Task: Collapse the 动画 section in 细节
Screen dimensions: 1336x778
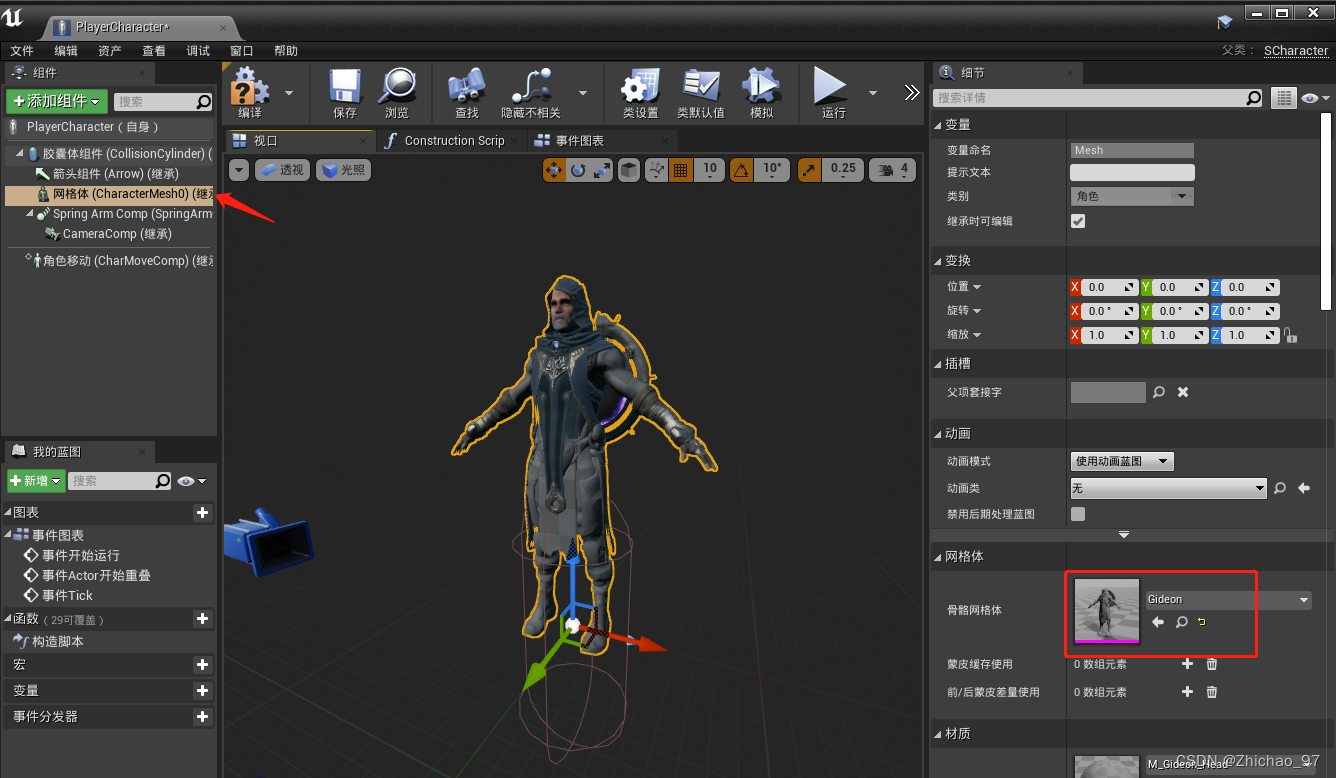Action: [x=938, y=434]
